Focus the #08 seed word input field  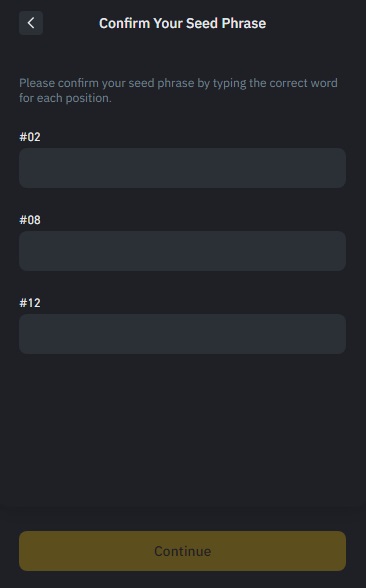pos(182,251)
